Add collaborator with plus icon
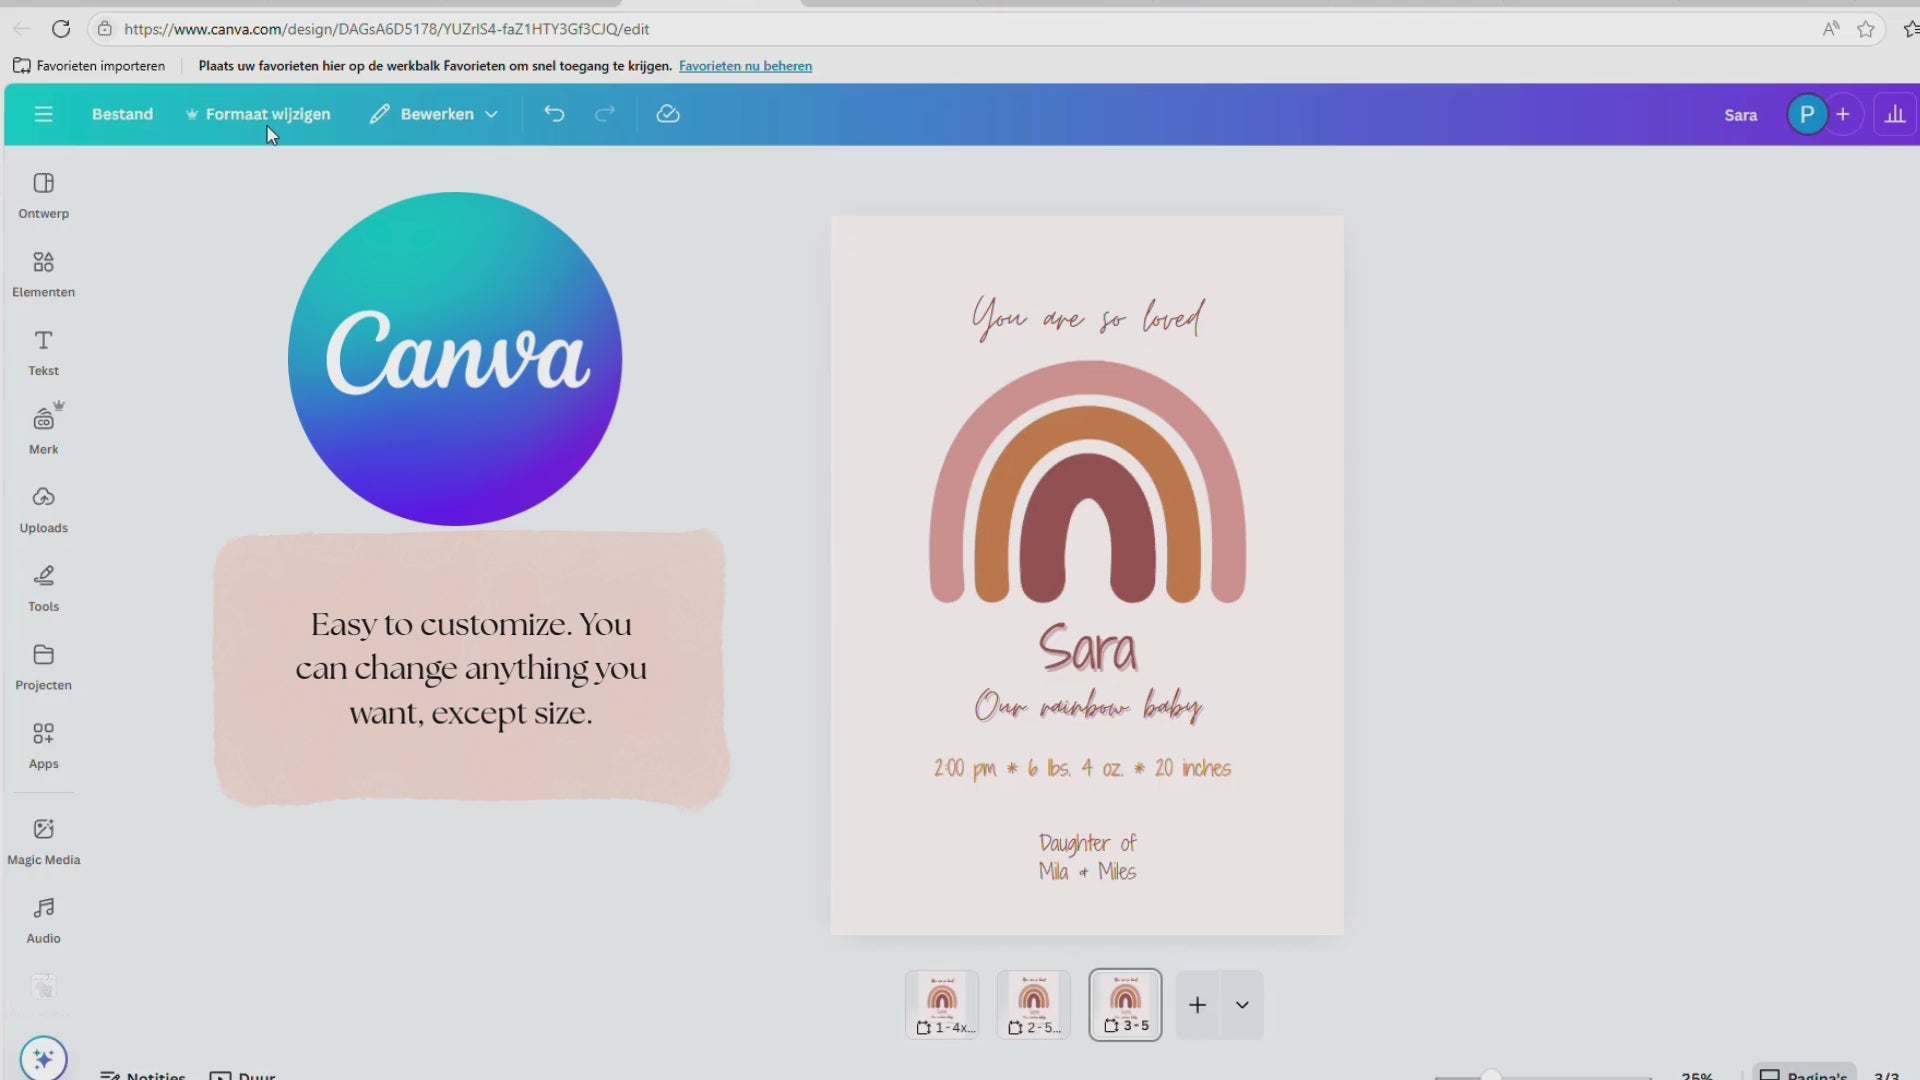The height and width of the screenshot is (1080, 1920). click(x=1843, y=114)
